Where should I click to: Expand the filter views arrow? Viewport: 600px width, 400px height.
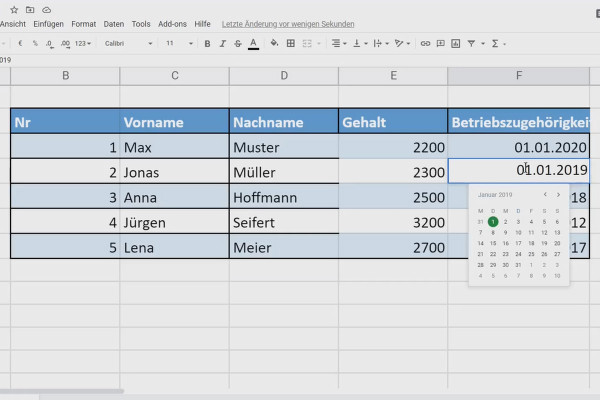click(x=483, y=44)
